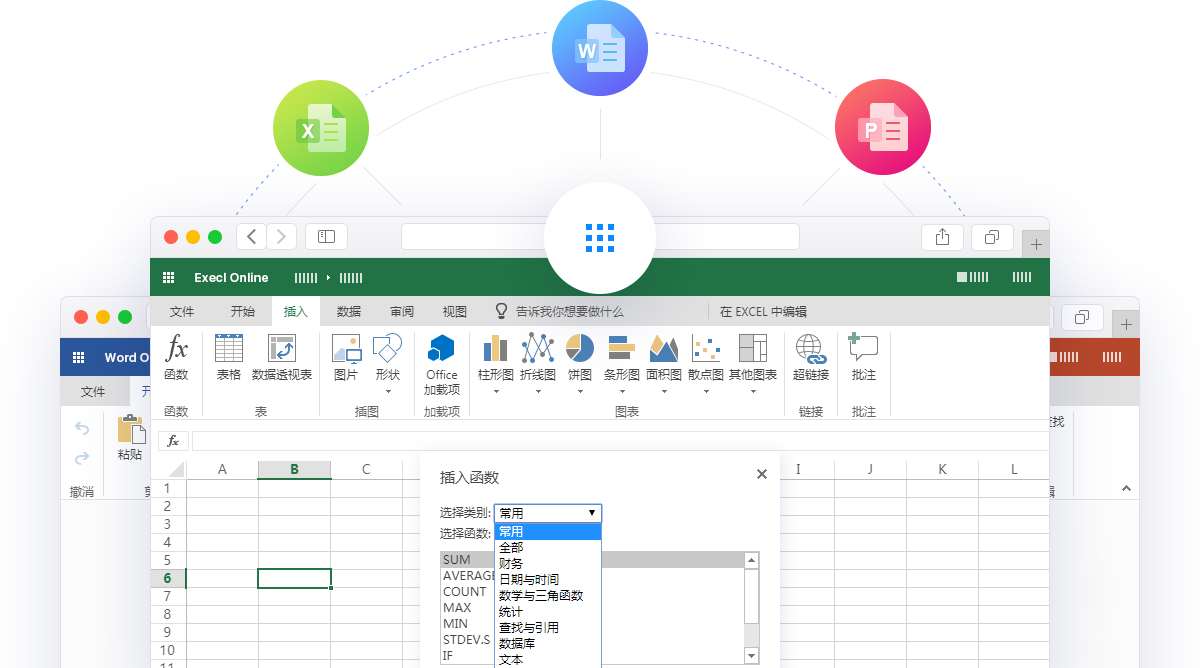Viewport: 1200px width, 668px height.
Task: Choose 日期与时间 in category list
Action: tap(548, 580)
